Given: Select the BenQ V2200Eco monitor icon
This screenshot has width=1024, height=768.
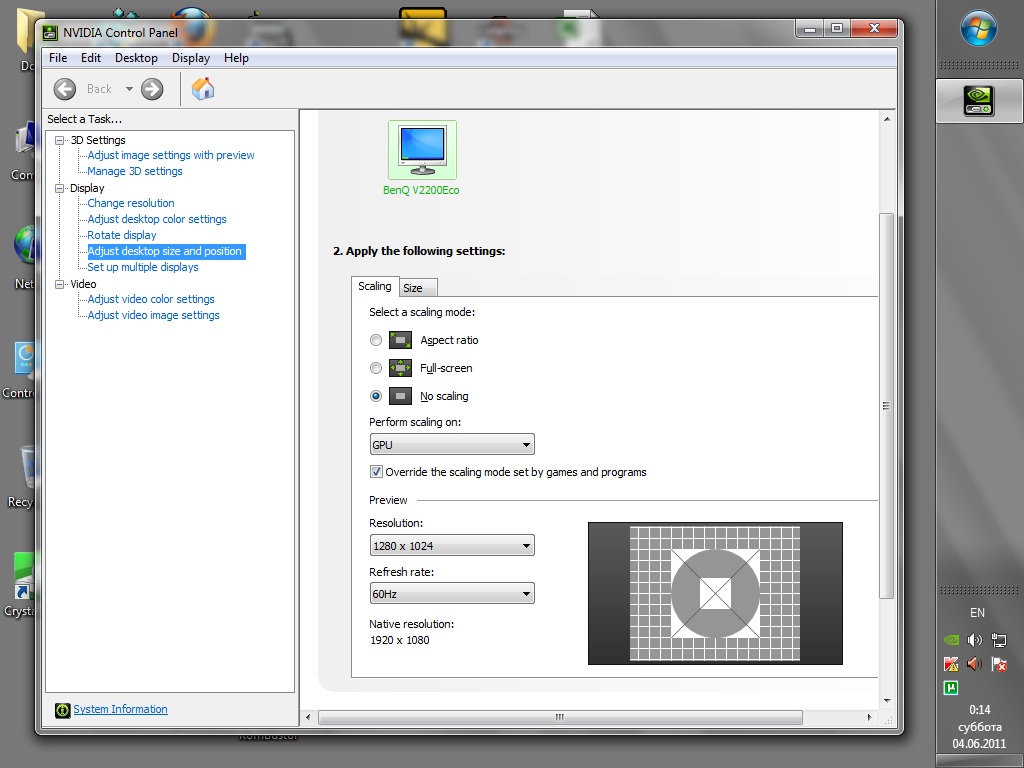Looking at the screenshot, I should [x=422, y=150].
